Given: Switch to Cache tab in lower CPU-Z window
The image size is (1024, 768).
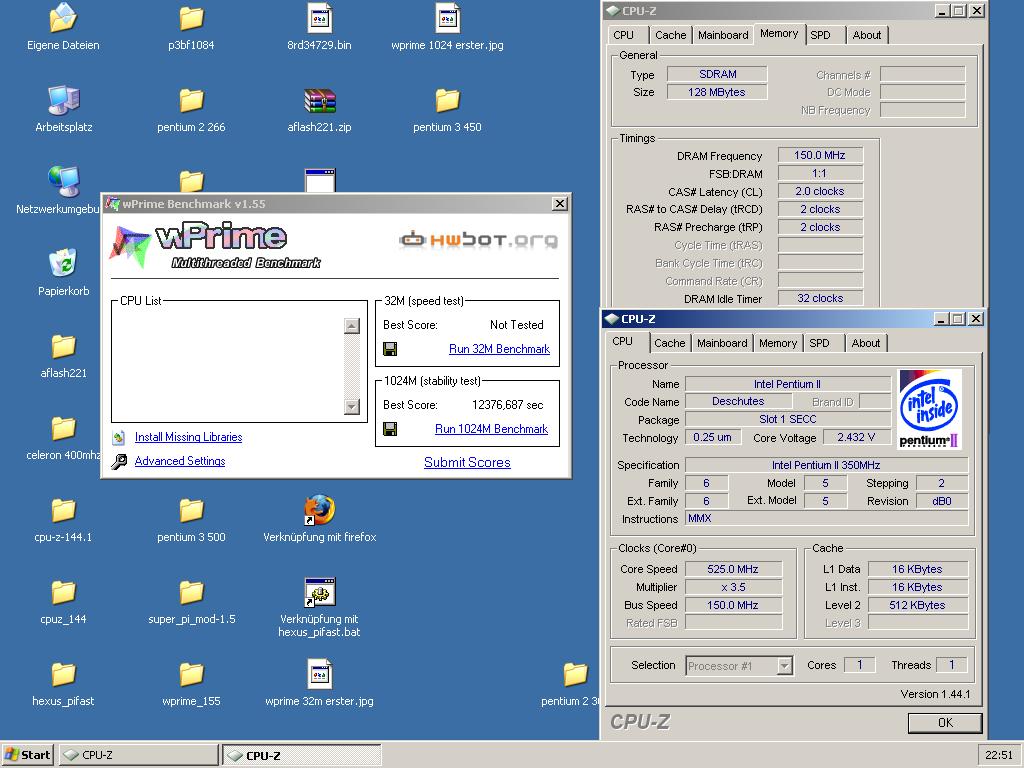Looking at the screenshot, I should (x=669, y=343).
